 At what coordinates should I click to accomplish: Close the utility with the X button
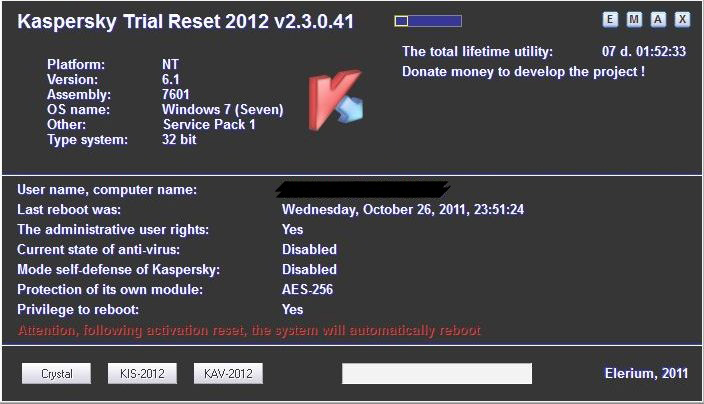(x=682, y=19)
